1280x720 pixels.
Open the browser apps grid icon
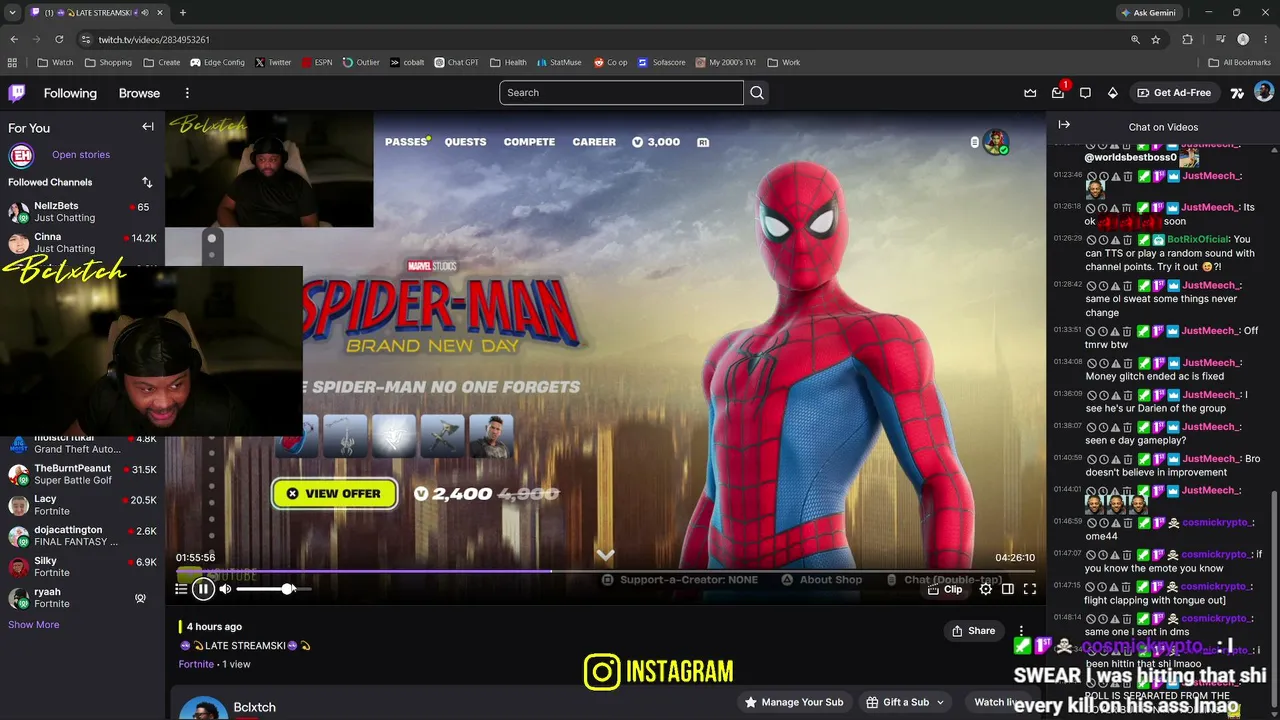pyautogui.click(x=13, y=62)
